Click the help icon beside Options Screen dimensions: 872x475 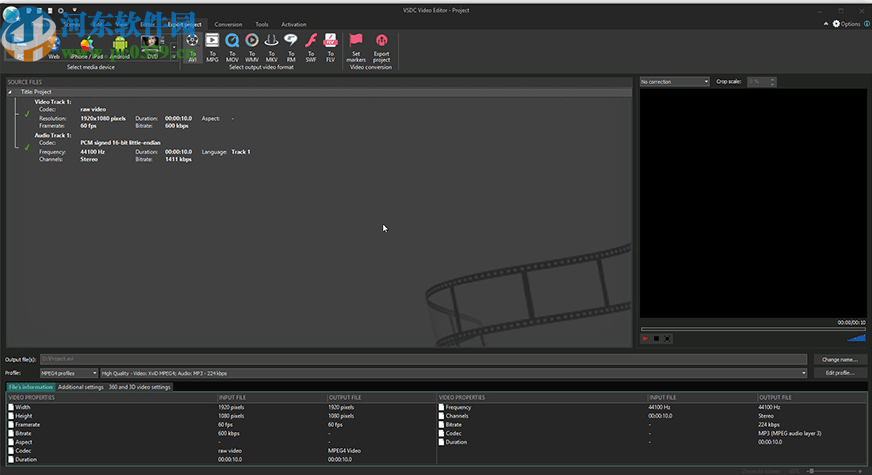(x=866, y=24)
